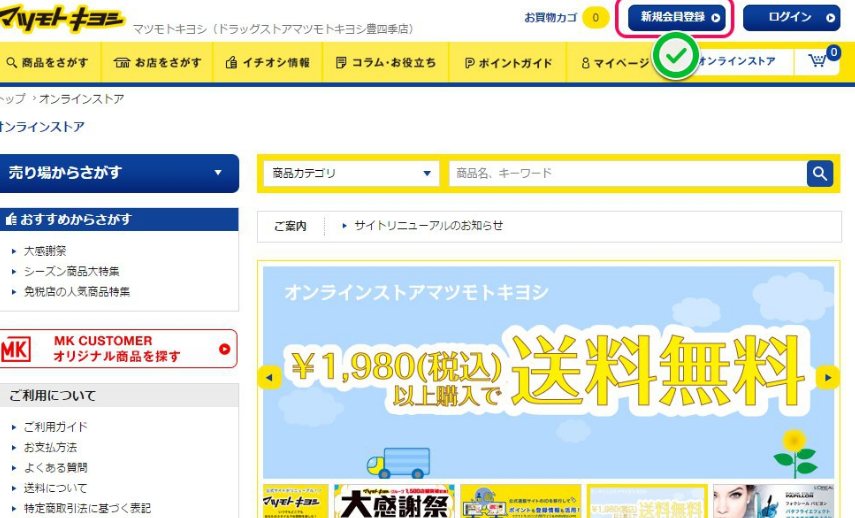Open the お買物カゴ counter badge
Image resolution: width=855 pixels, height=518 pixels.
(595, 17)
